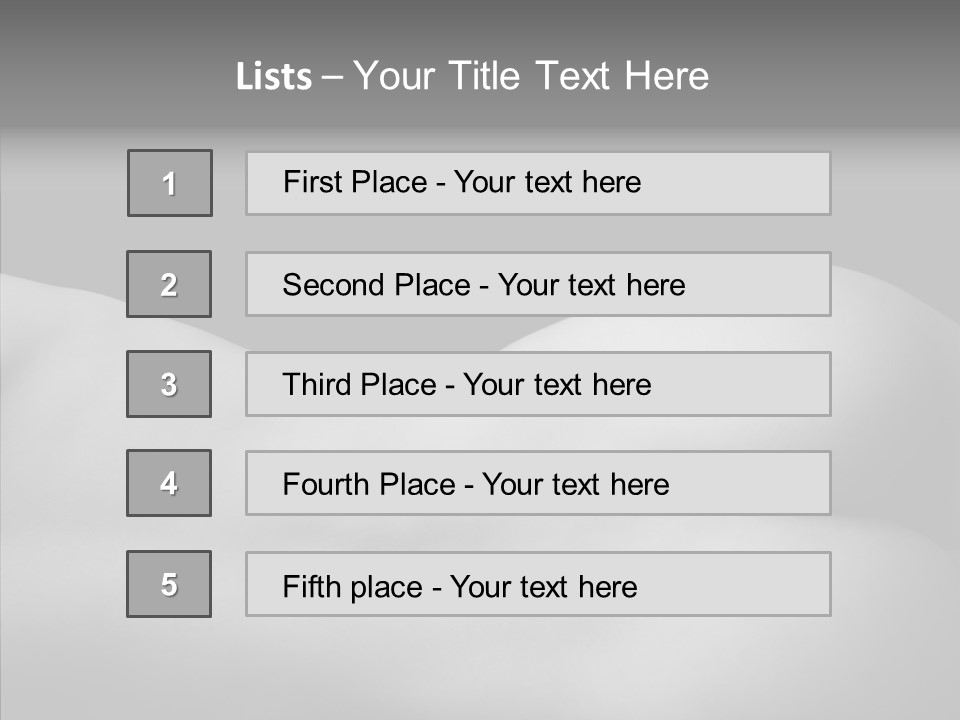Click the bold word "Lists" in the title

point(274,77)
